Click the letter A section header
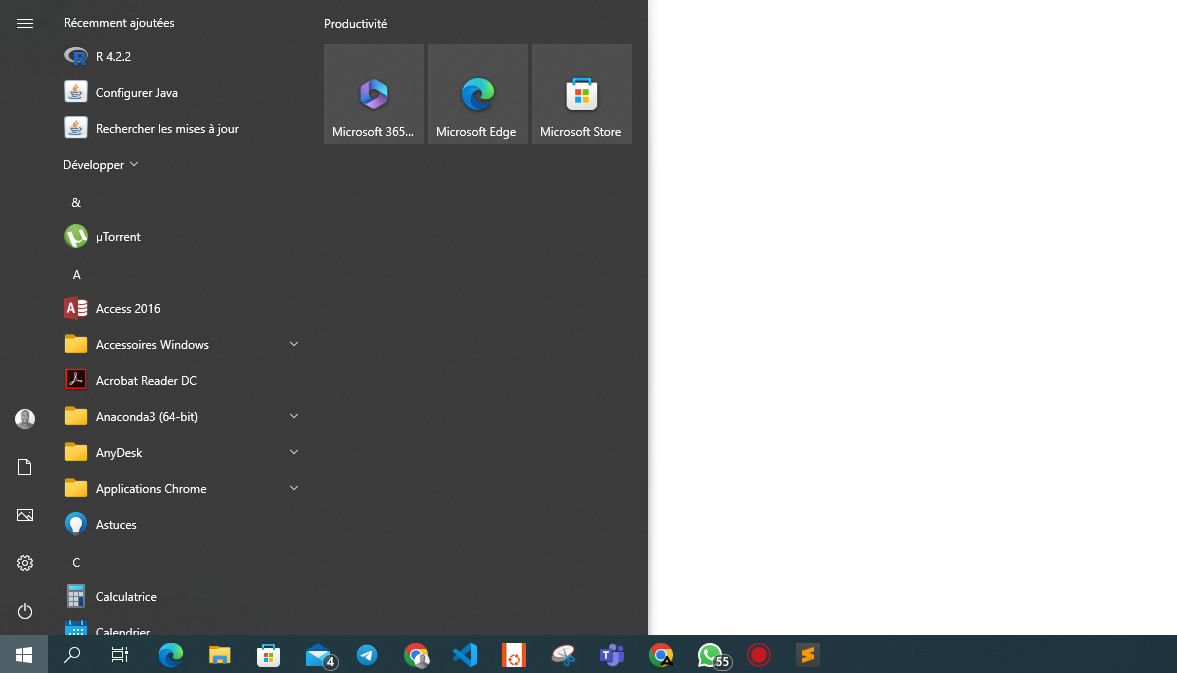 [77, 275]
